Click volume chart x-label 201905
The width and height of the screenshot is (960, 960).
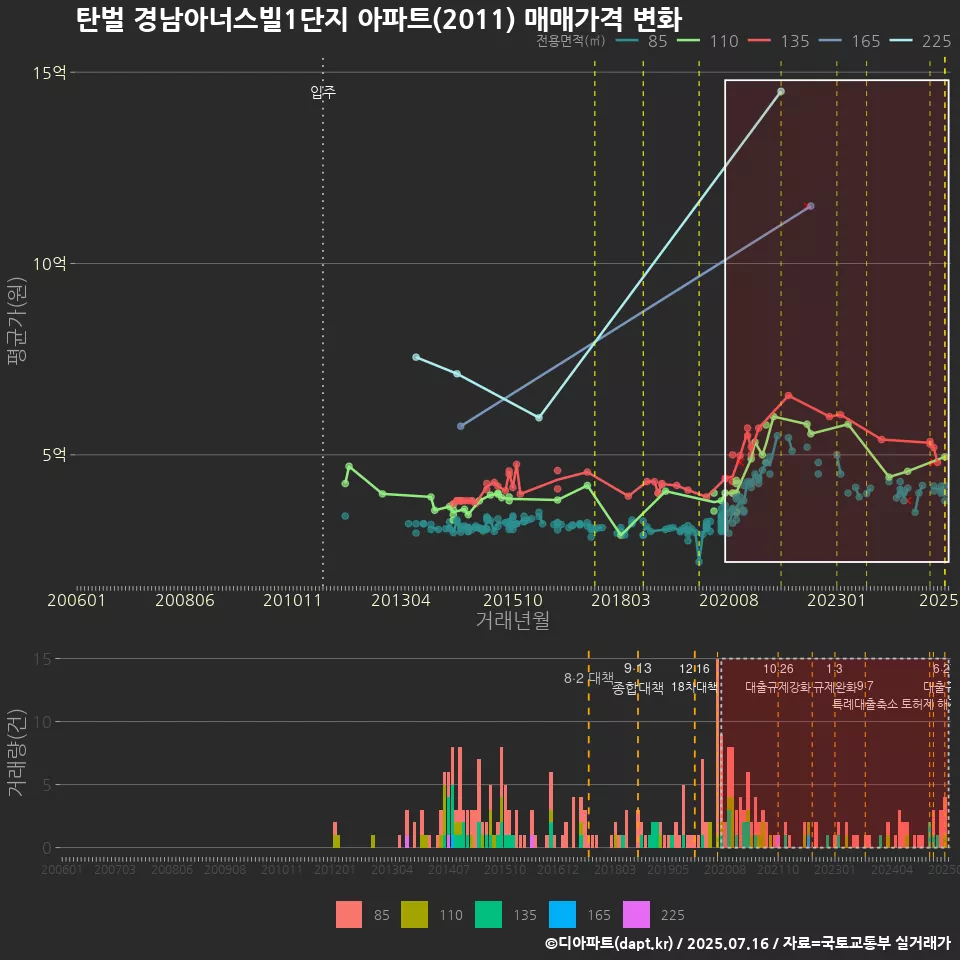(x=668, y=869)
